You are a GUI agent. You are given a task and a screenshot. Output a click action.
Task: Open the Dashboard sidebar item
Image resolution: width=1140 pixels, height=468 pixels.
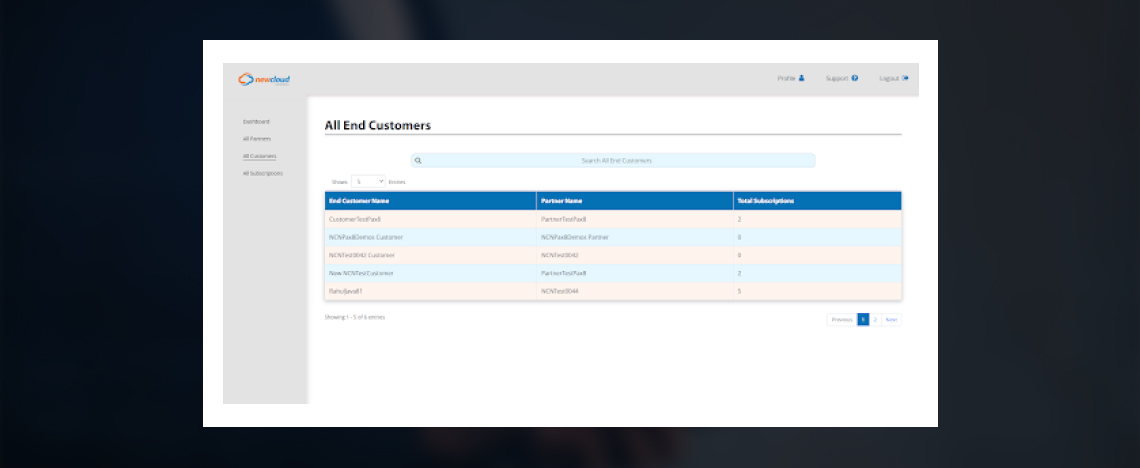tap(256, 121)
